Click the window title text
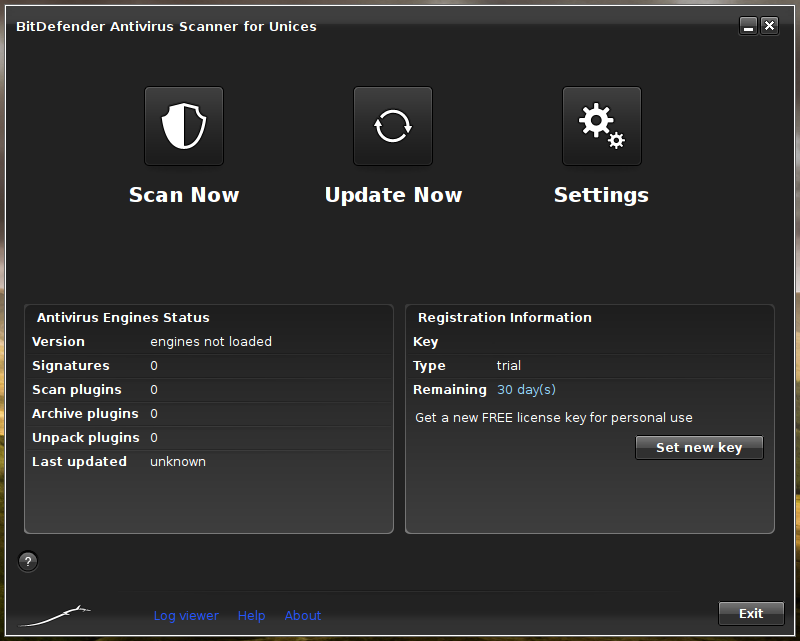The image size is (800, 641). click(x=166, y=27)
